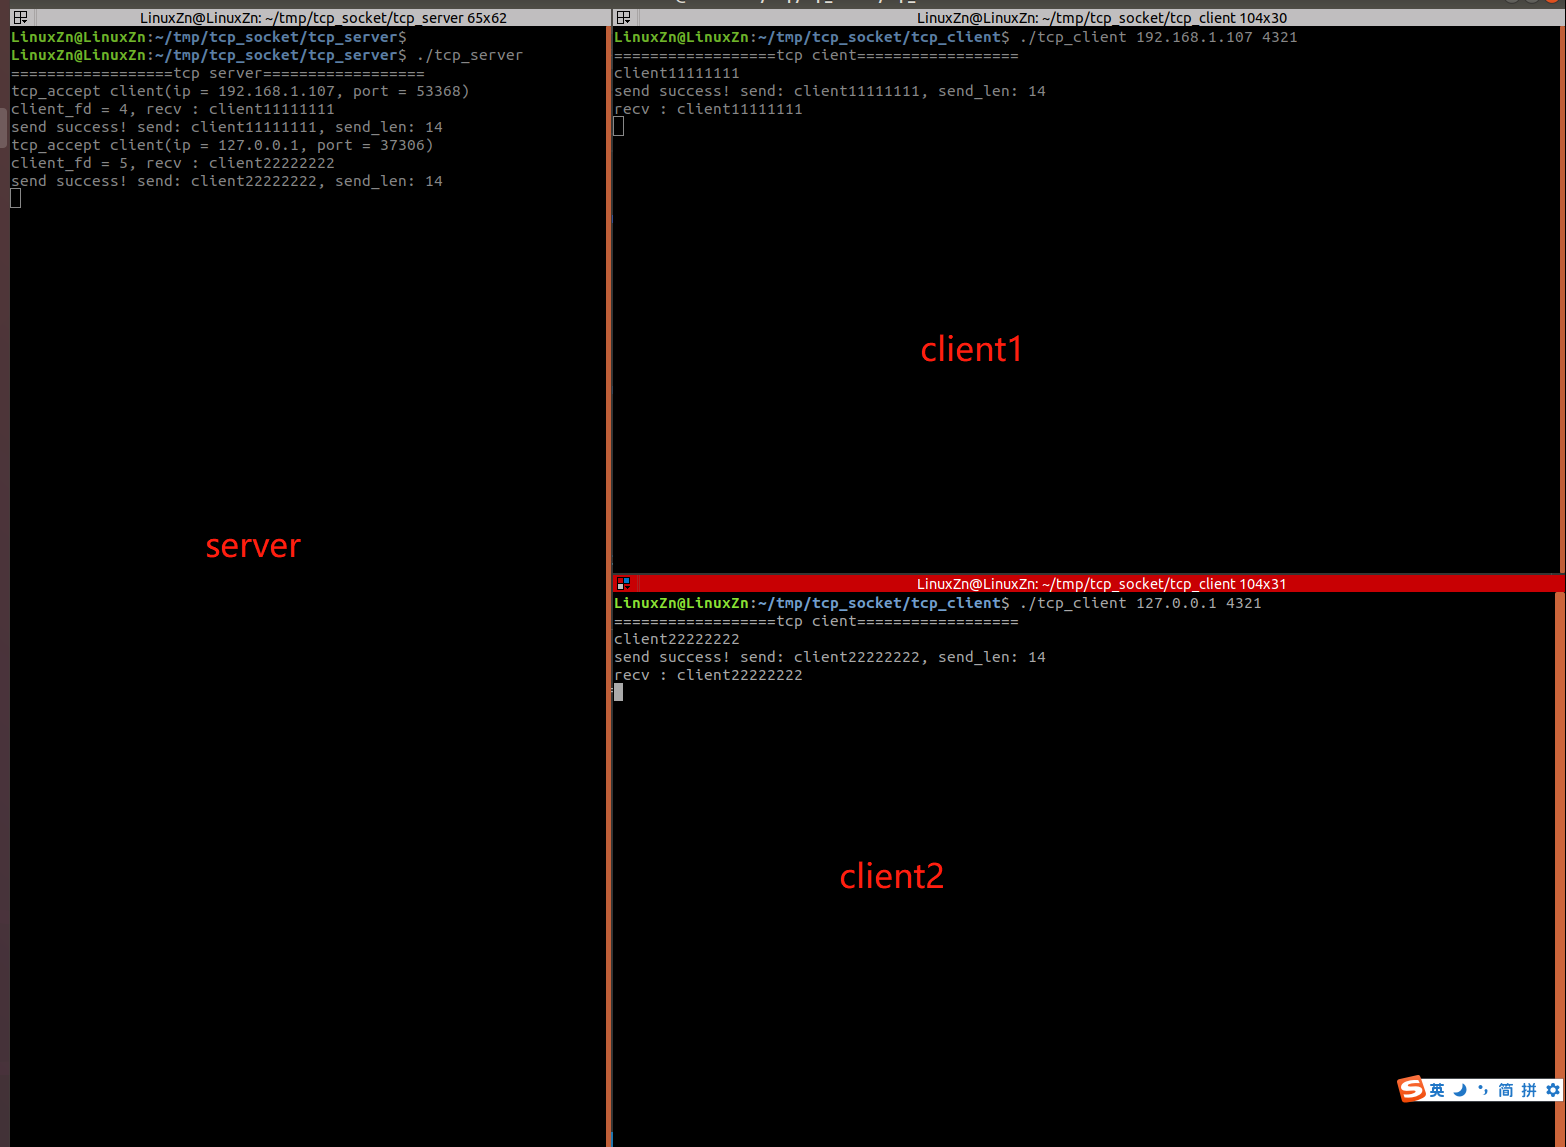
Task: Open Sogou input method settings gear
Action: (1552, 1090)
